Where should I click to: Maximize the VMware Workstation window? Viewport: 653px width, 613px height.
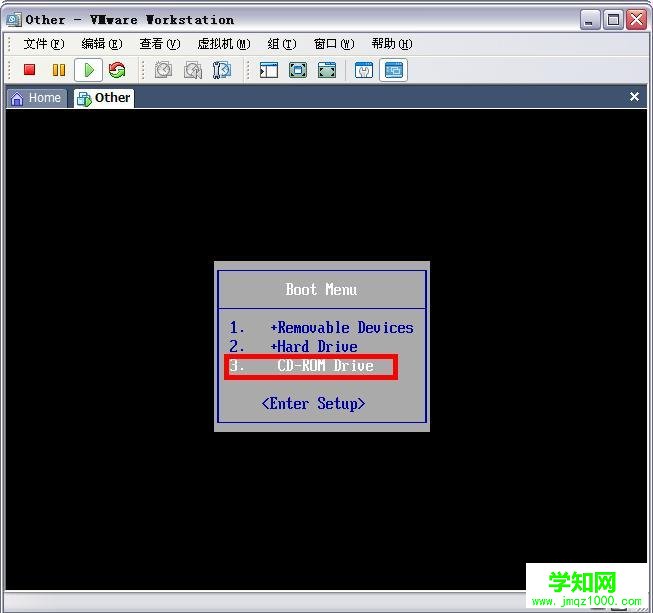613,20
